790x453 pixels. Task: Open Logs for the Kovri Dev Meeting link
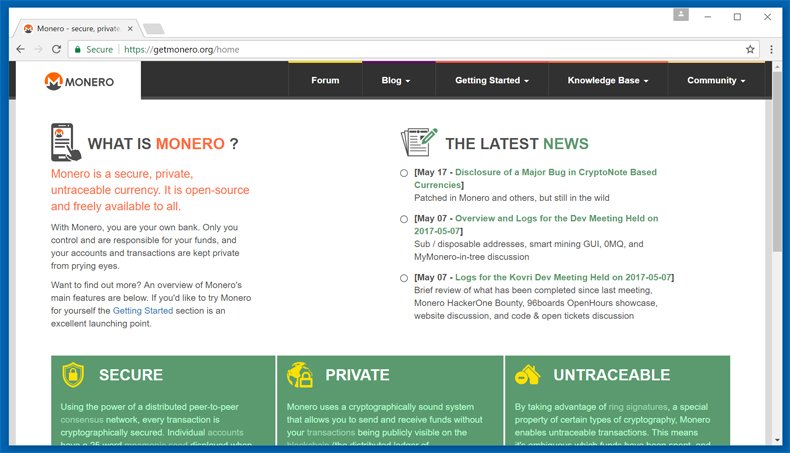[563, 277]
